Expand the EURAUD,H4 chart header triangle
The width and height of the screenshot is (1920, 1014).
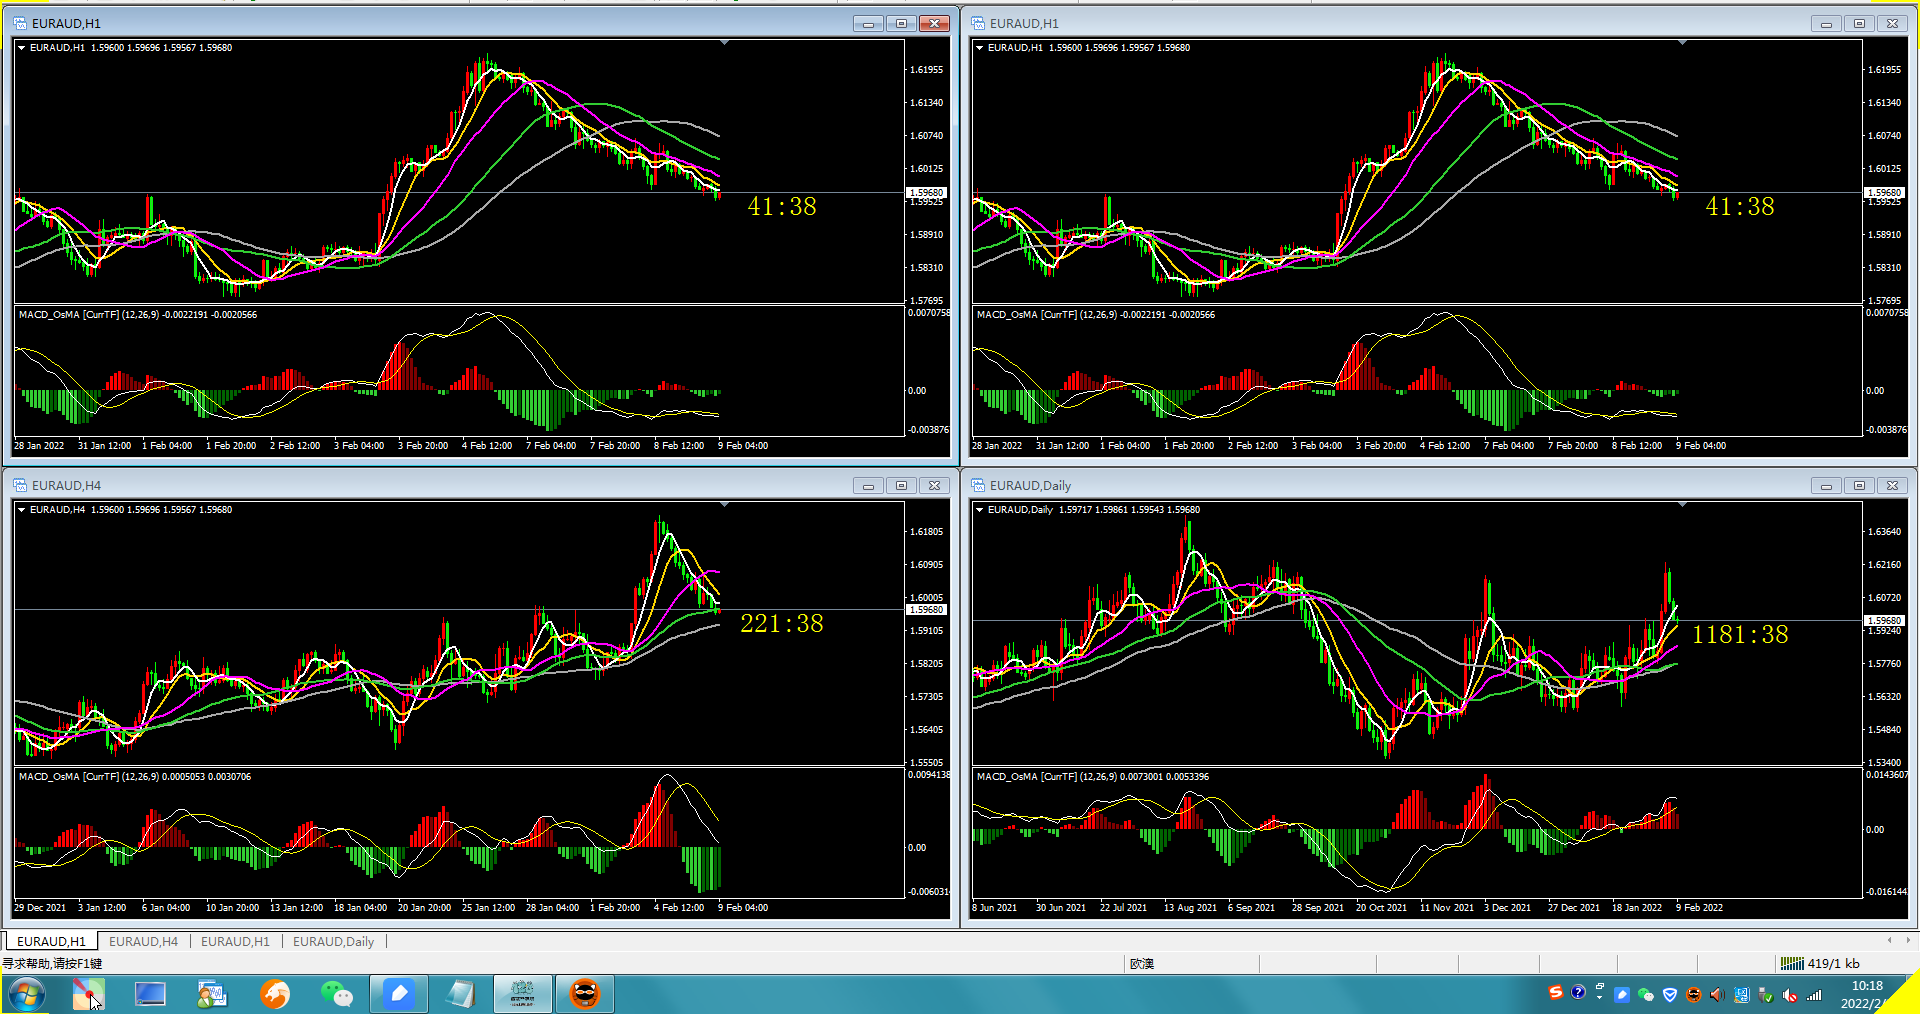pyautogui.click(x=21, y=510)
